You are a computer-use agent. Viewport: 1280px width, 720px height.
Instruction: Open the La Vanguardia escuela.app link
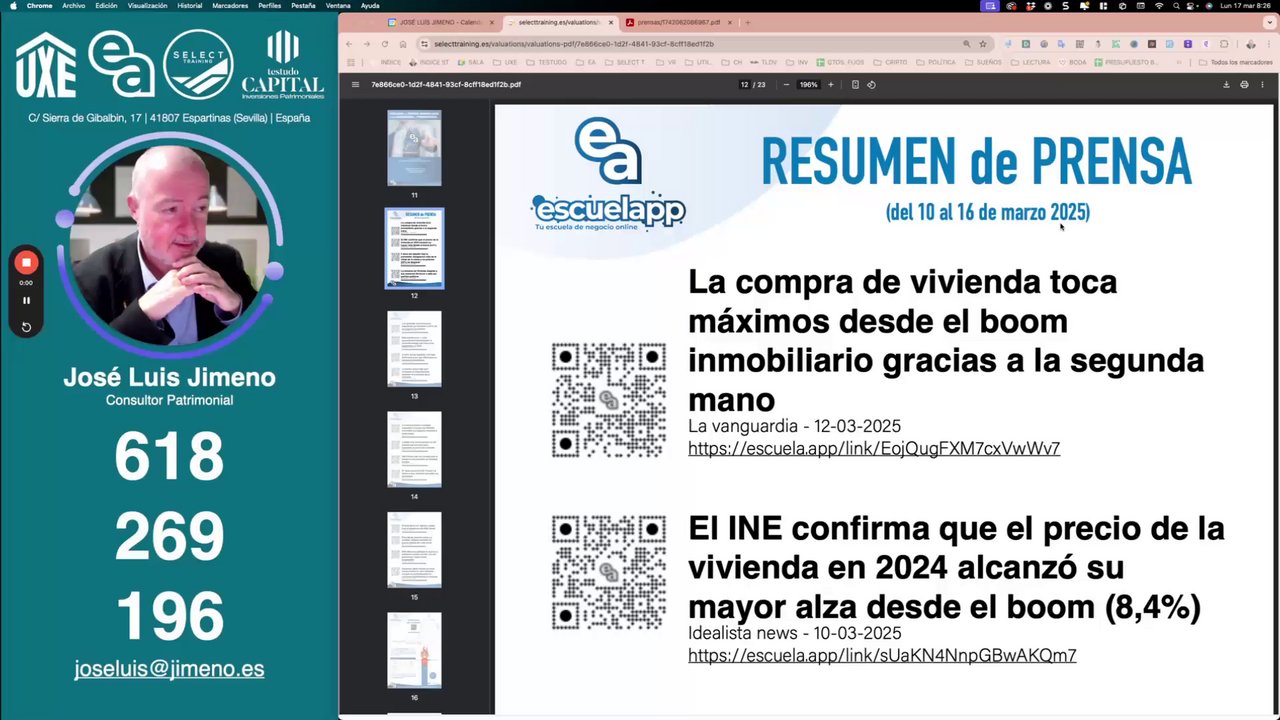874,449
